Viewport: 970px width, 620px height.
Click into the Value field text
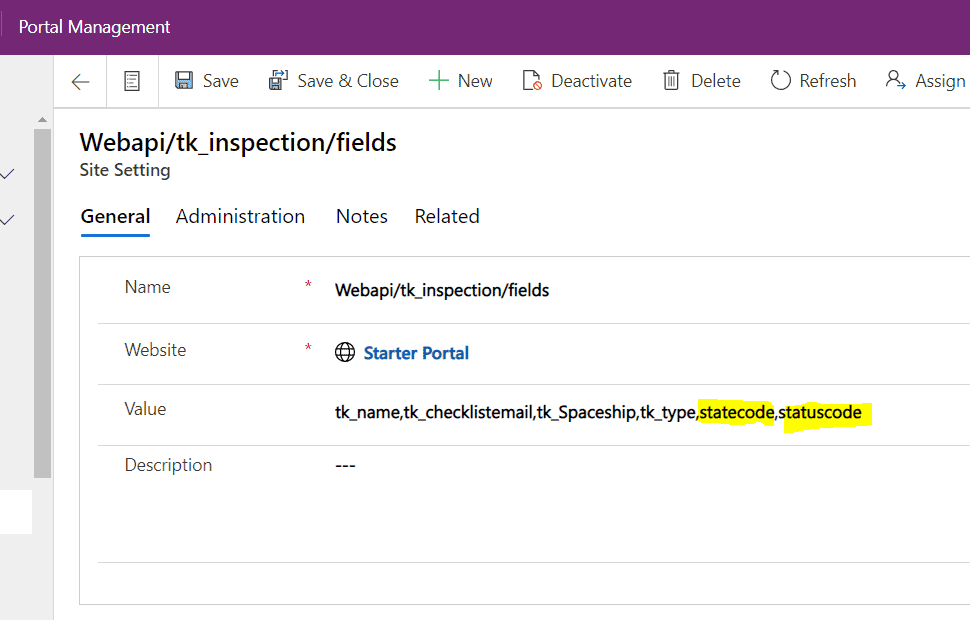(597, 412)
